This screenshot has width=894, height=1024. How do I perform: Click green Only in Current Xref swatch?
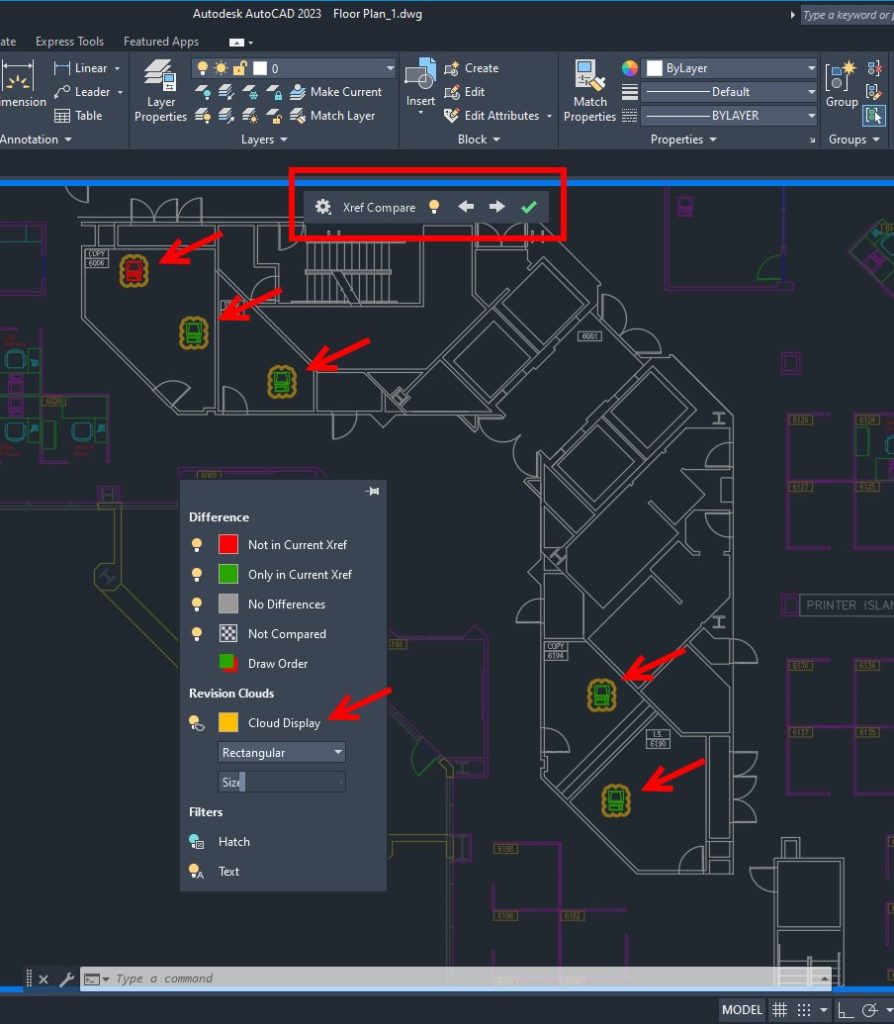pyautogui.click(x=228, y=575)
